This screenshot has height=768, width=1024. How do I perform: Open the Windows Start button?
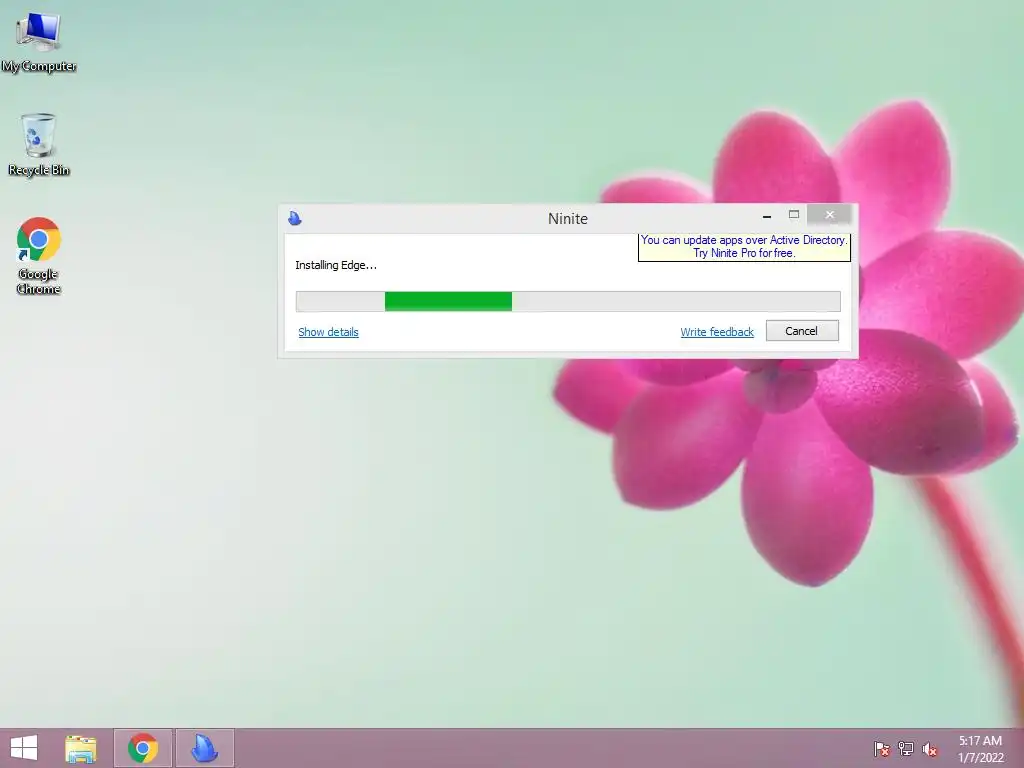tap(24, 748)
